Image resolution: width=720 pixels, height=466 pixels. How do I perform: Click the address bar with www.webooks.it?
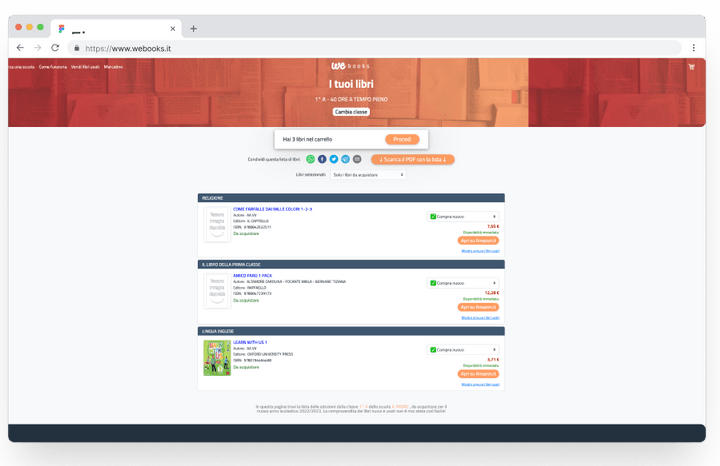(x=374, y=48)
